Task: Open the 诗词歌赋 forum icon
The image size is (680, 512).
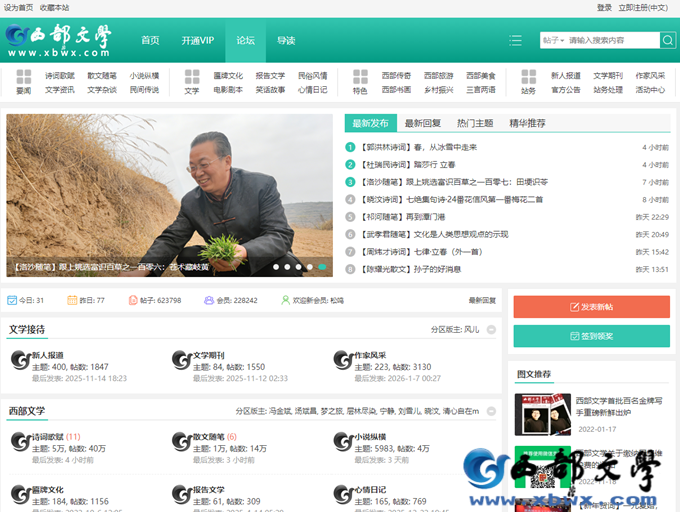Action: pos(20,442)
